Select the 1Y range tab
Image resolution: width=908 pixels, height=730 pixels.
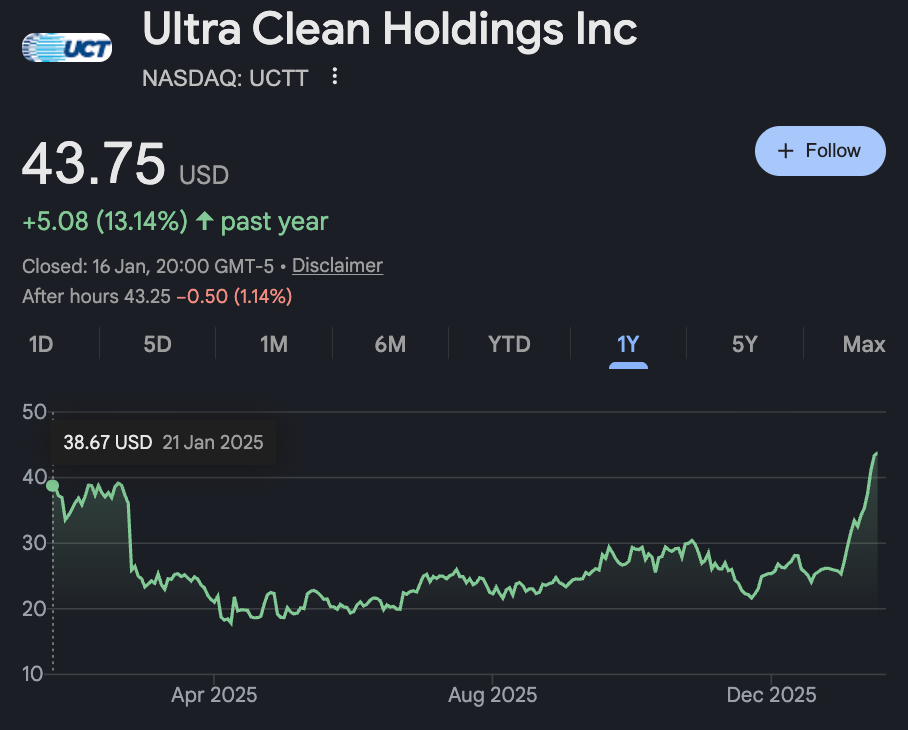click(628, 345)
